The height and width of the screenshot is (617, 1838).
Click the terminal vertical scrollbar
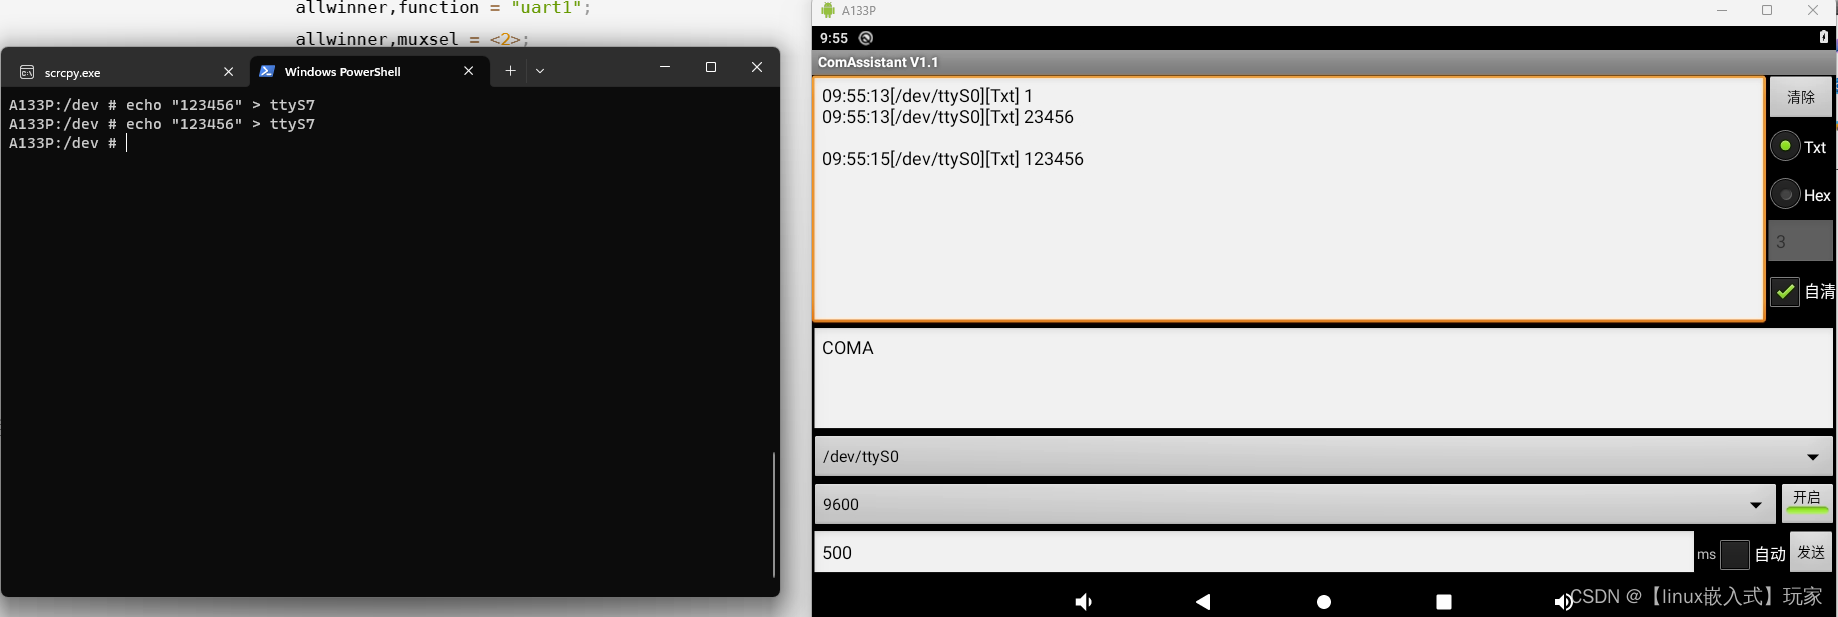(774, 514)
